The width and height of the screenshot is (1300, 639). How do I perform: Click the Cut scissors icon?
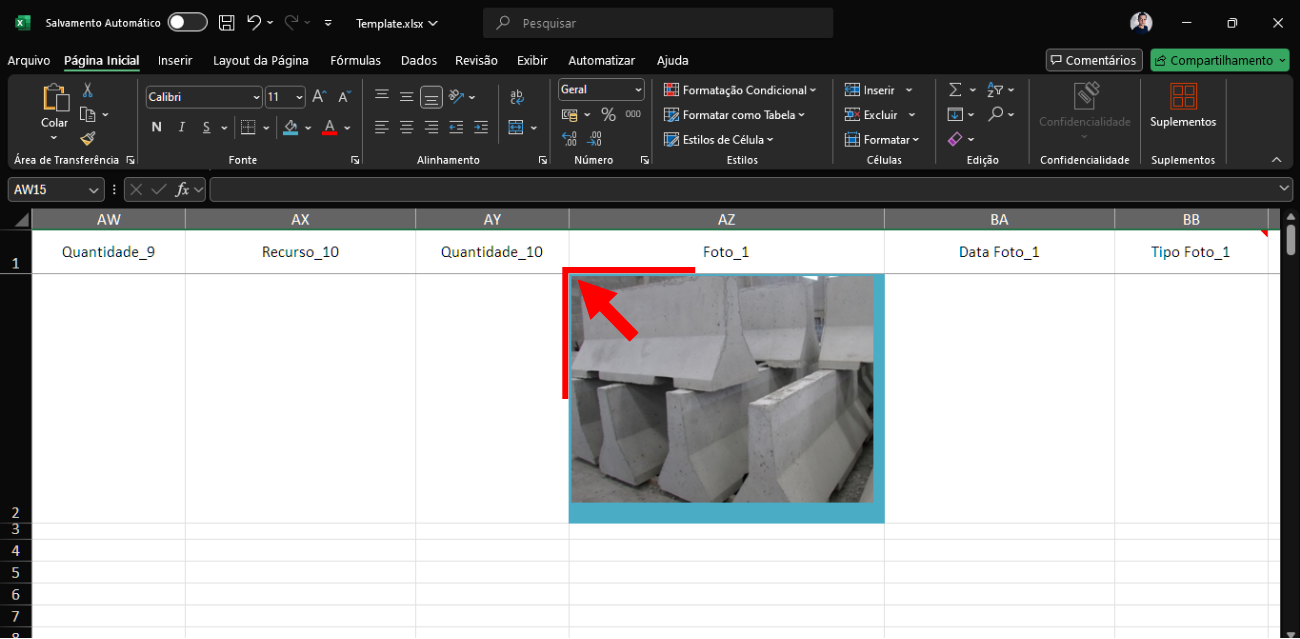pos(88,91)
